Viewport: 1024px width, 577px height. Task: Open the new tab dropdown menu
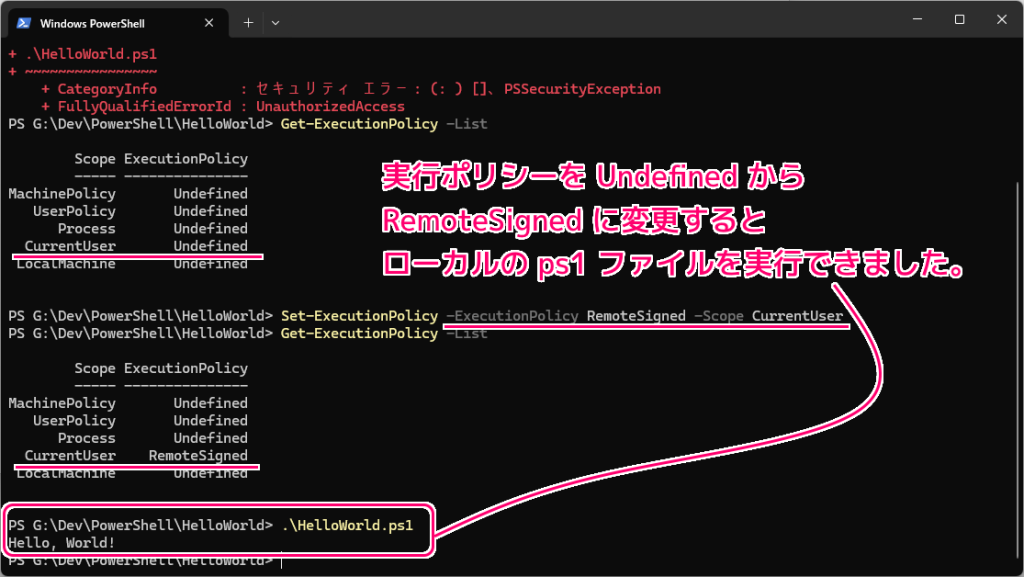point(275,22)
